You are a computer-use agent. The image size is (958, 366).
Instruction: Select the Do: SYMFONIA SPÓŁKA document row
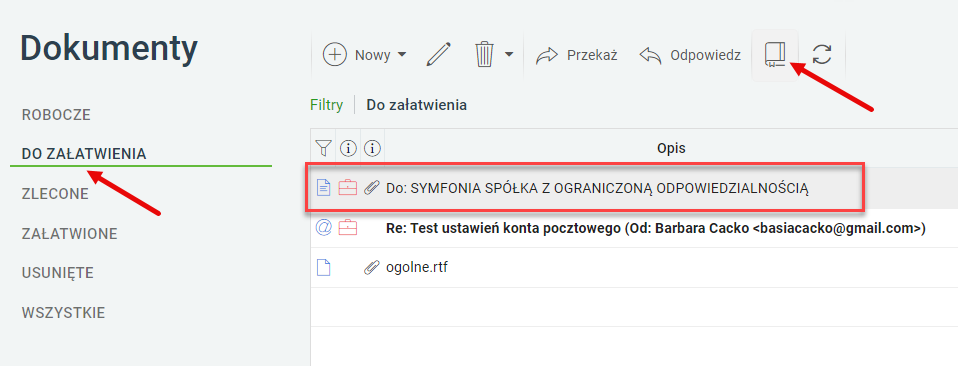[x=634, y=188]
